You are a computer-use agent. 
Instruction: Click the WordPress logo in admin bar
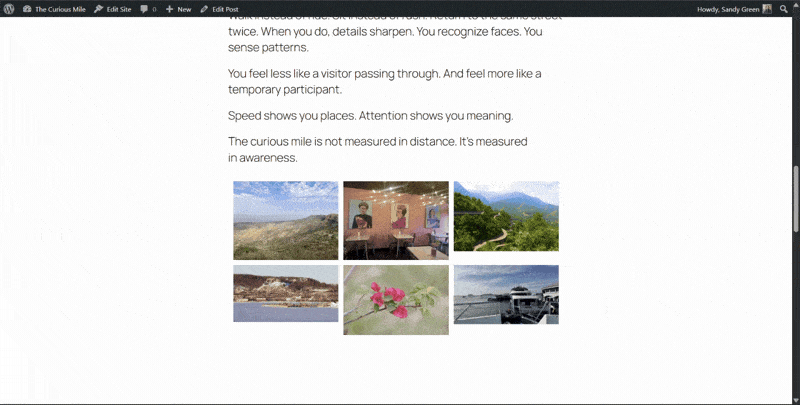(9, 8)
